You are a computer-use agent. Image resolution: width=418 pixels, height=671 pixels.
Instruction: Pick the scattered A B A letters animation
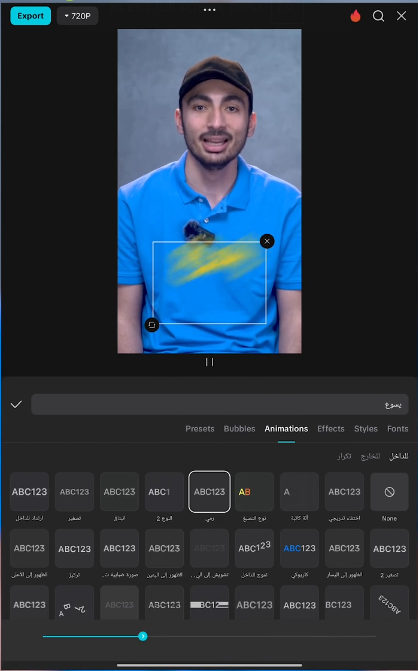coord(74,603)
